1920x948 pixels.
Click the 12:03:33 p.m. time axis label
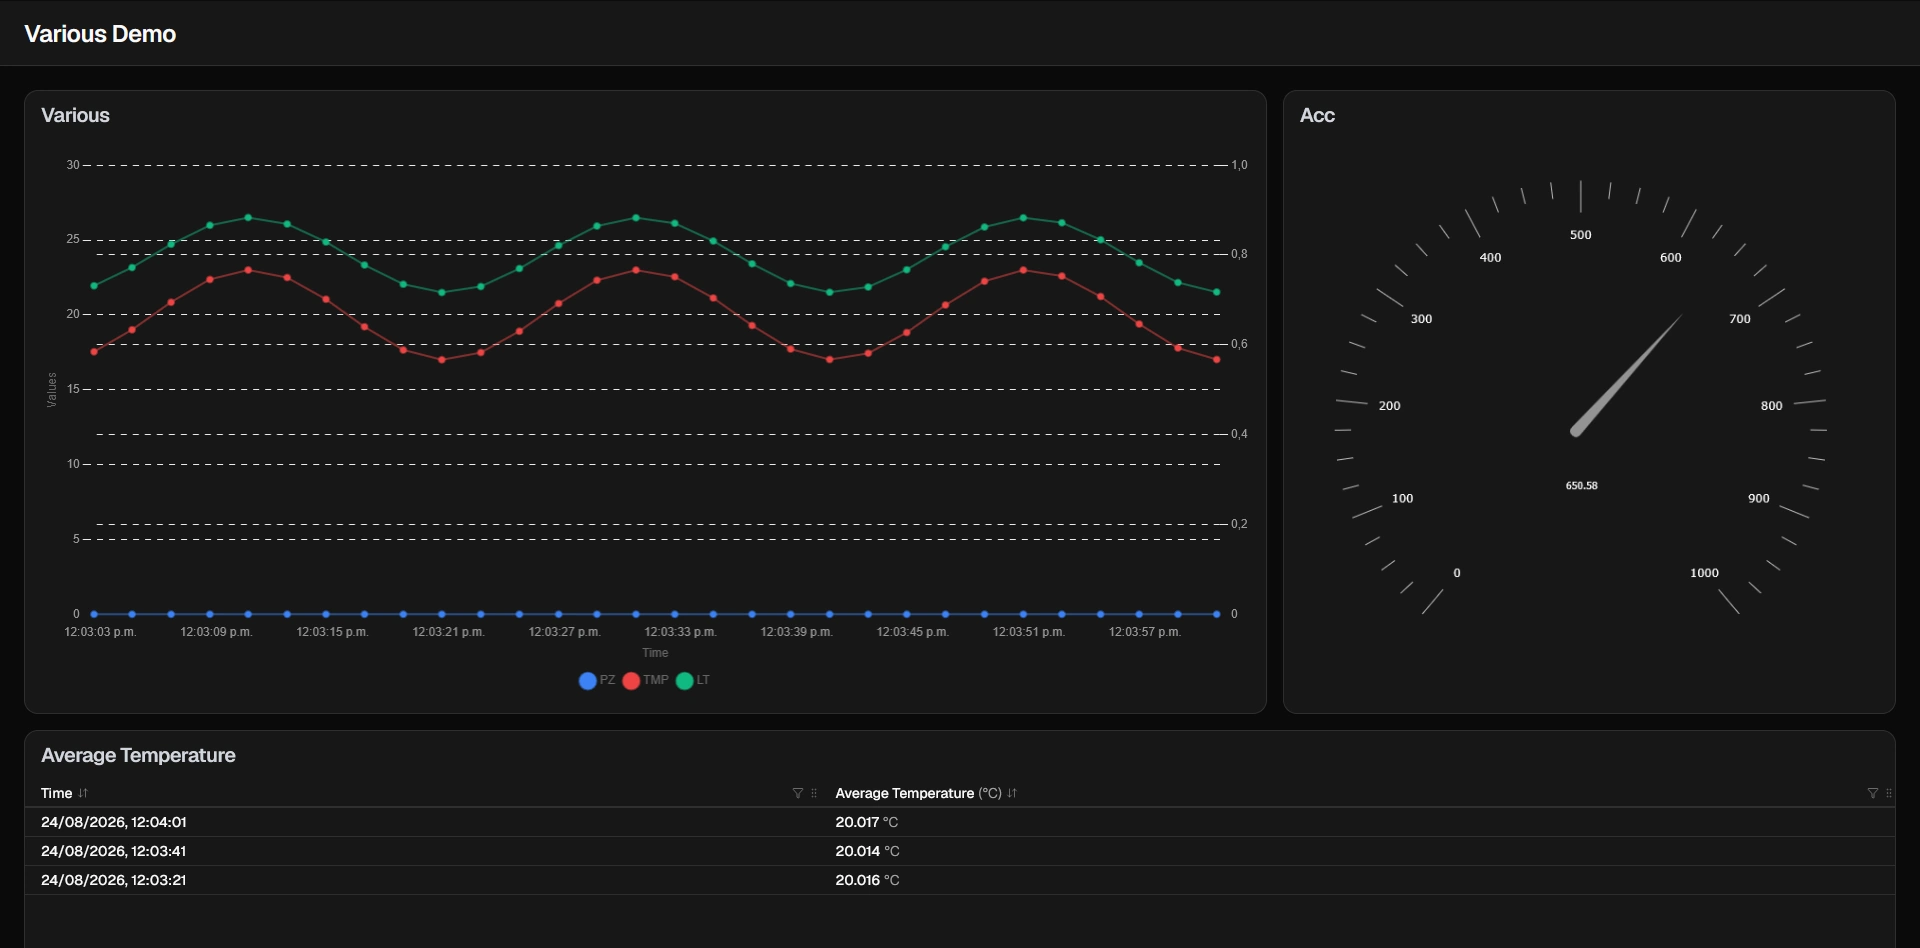tap(680, 632)
